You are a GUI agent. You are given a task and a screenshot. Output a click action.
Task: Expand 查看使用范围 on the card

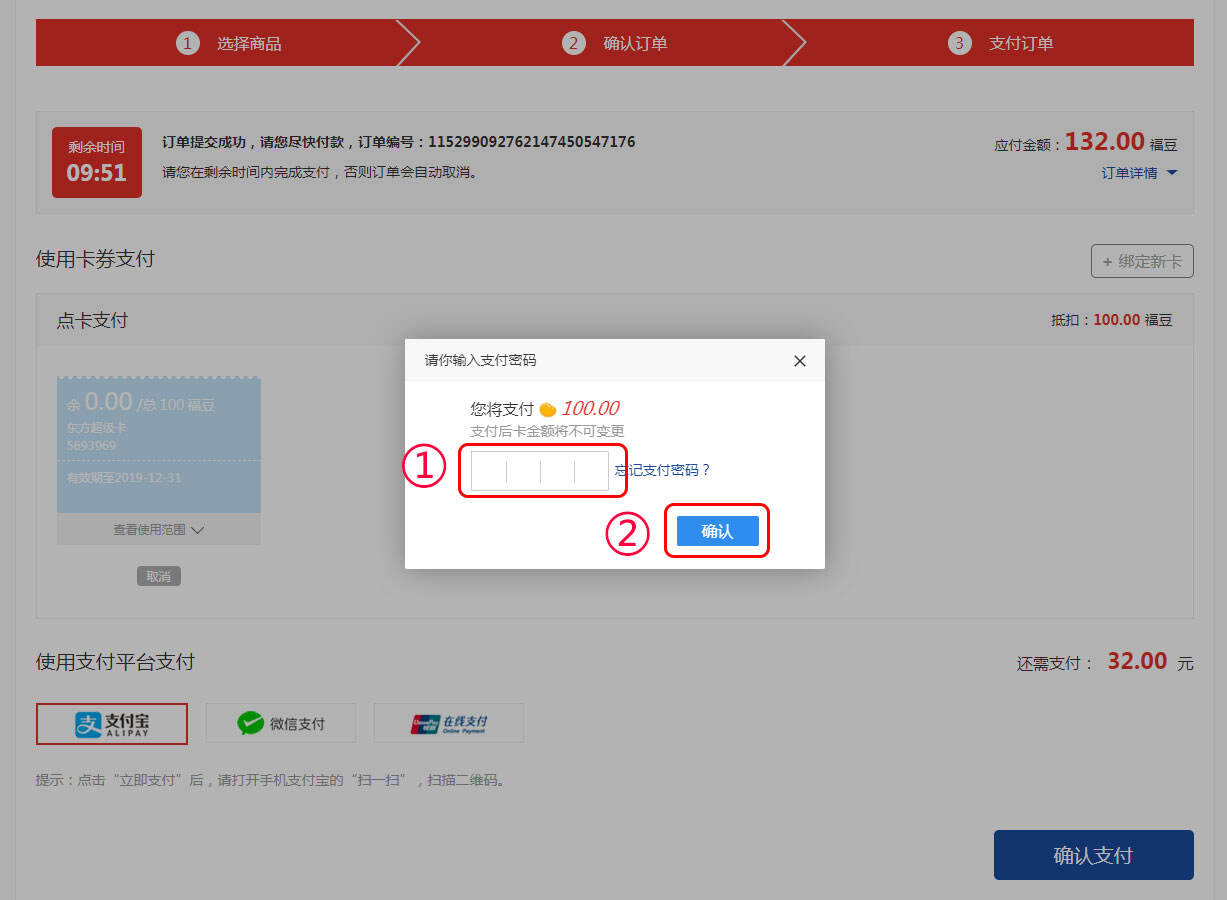coord(159,530)
